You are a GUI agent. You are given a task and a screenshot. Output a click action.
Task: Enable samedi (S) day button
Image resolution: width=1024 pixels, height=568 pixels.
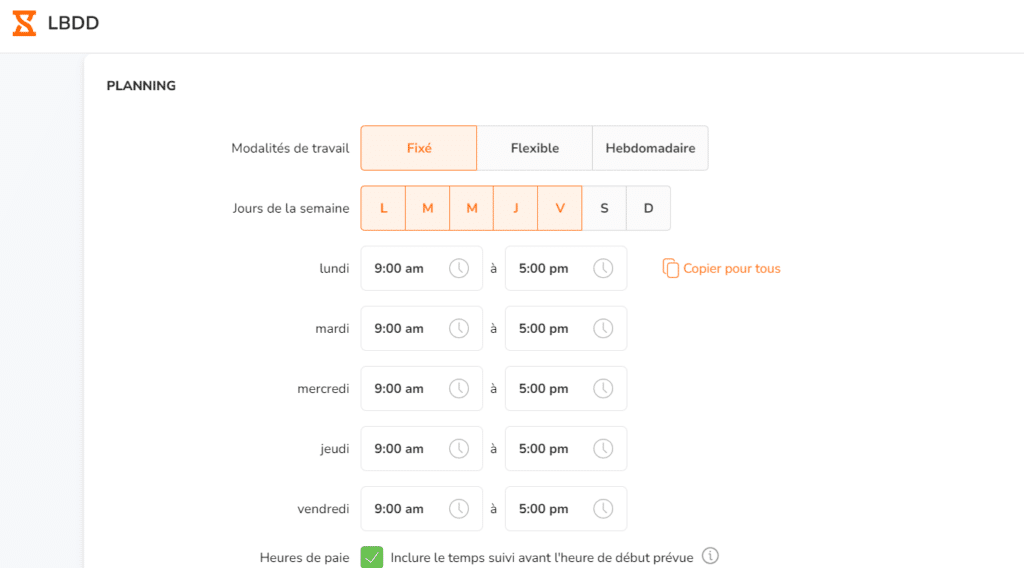604,208
